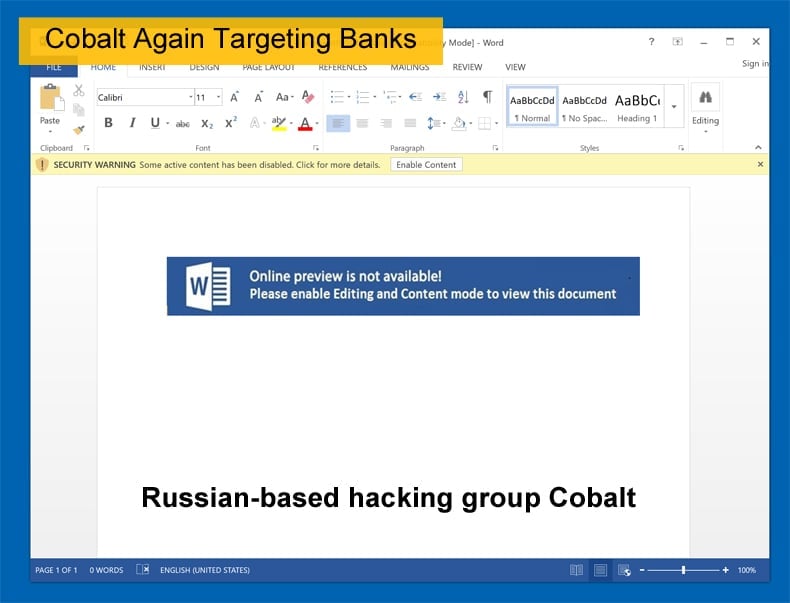Click the 100% zoom level
The width and height of the screenshot is (790, 603).
[747, 570]
